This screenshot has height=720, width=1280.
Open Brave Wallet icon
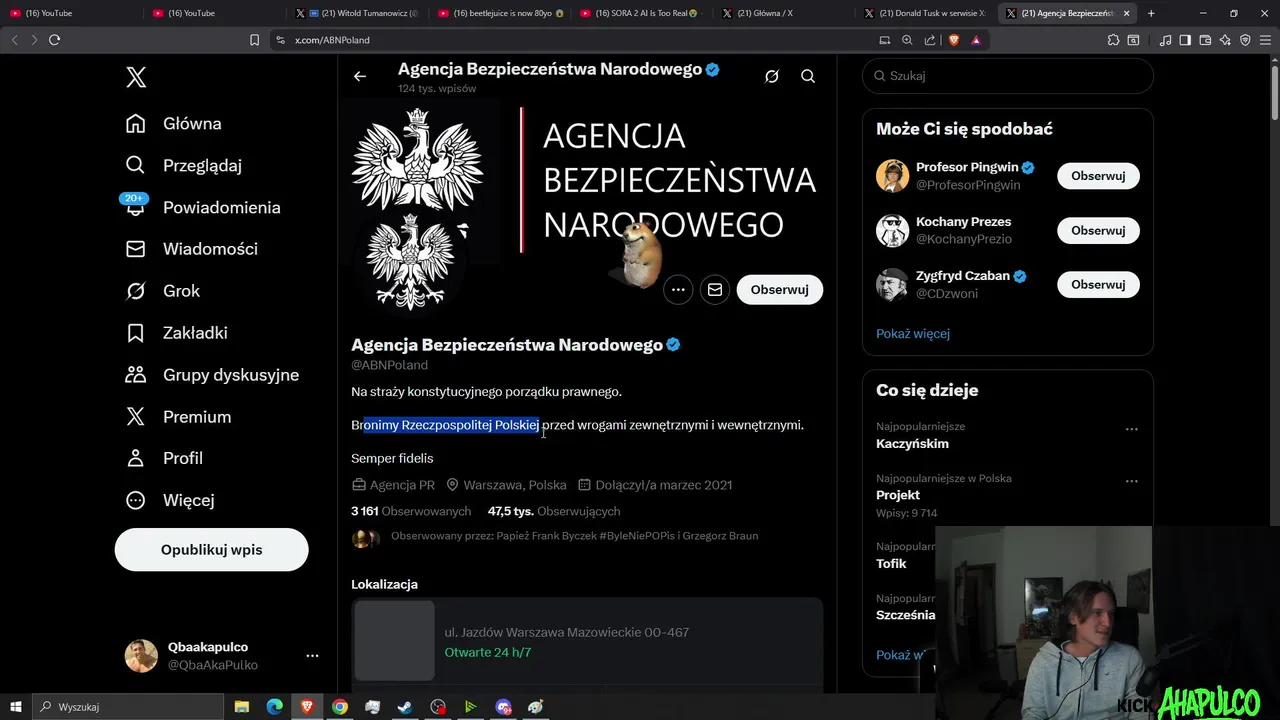click(1205, 40)
